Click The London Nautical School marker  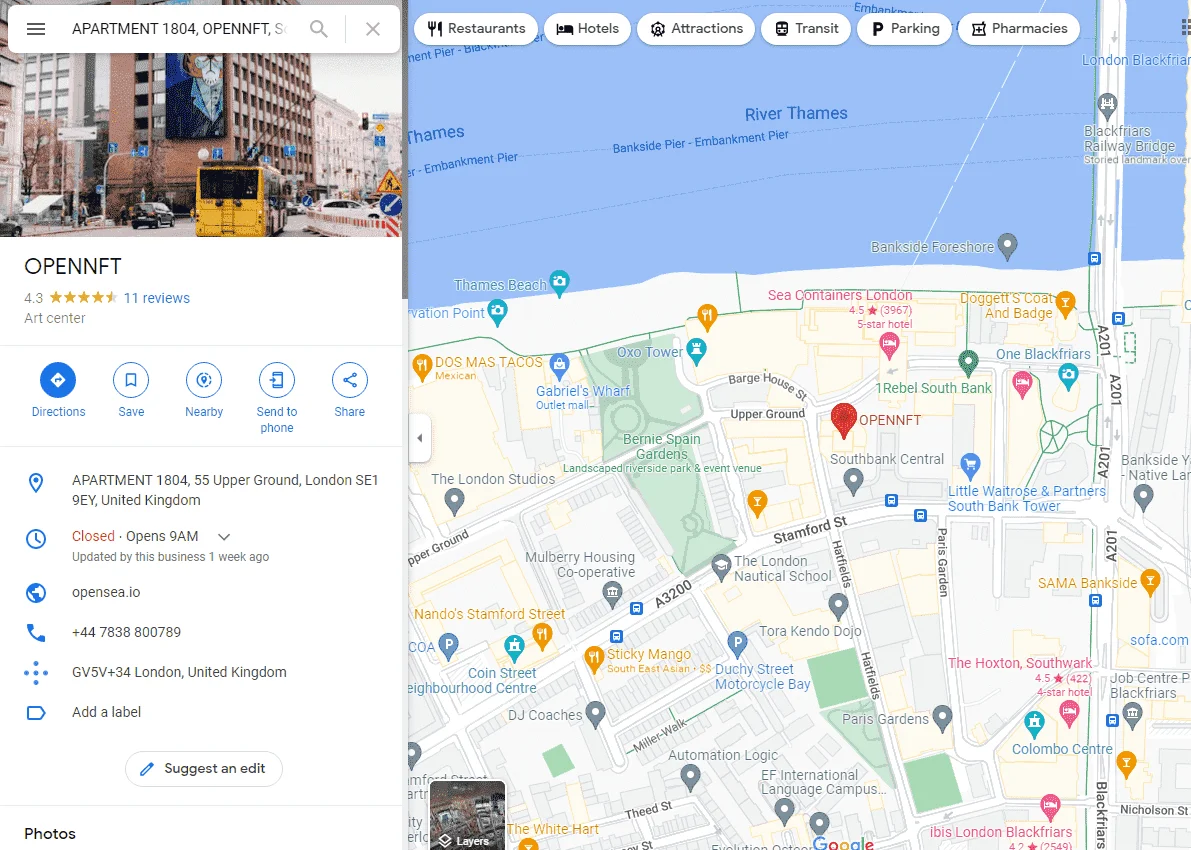pos(721,567)
